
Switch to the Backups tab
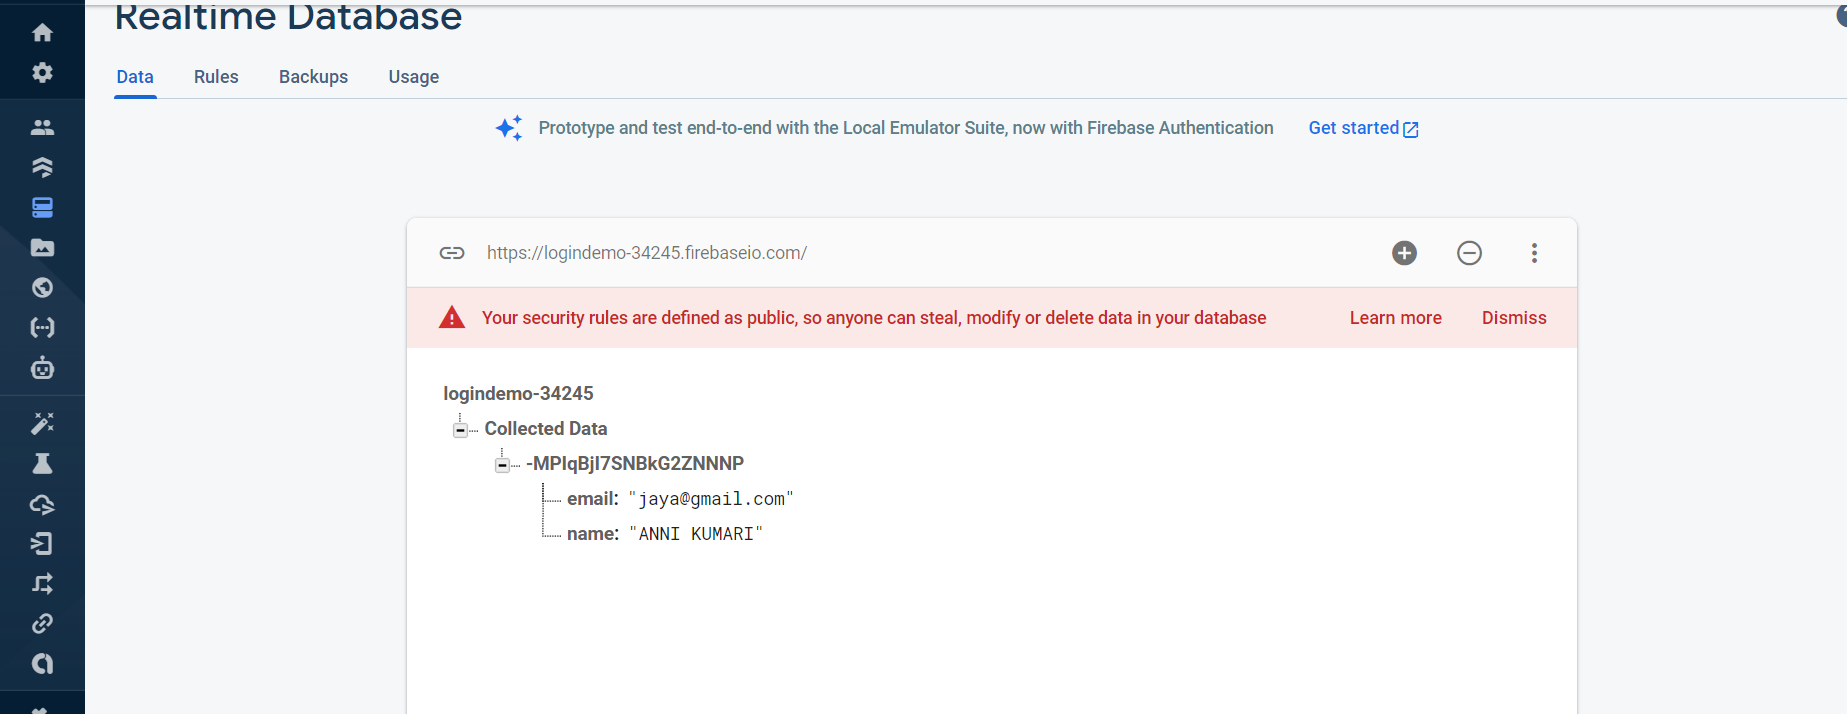click(x=313, y=77)
